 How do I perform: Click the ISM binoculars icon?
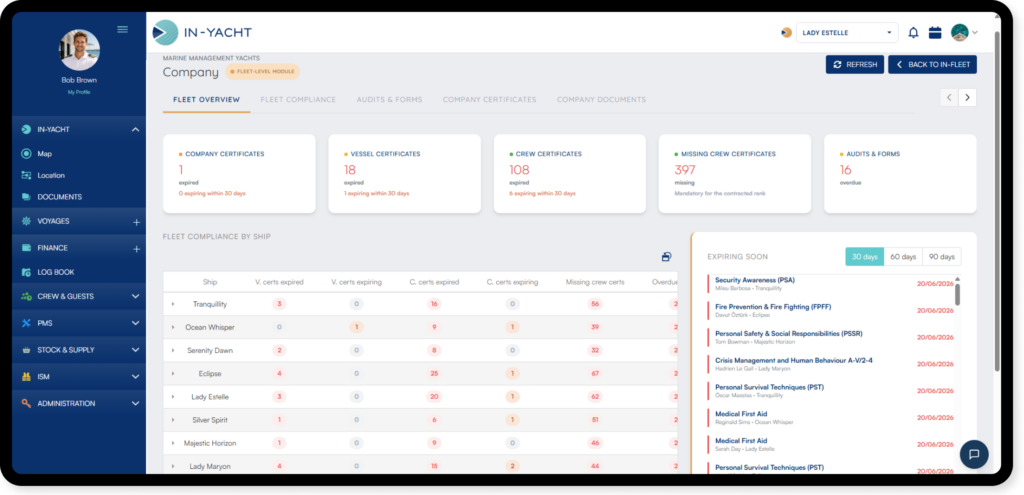26,377
